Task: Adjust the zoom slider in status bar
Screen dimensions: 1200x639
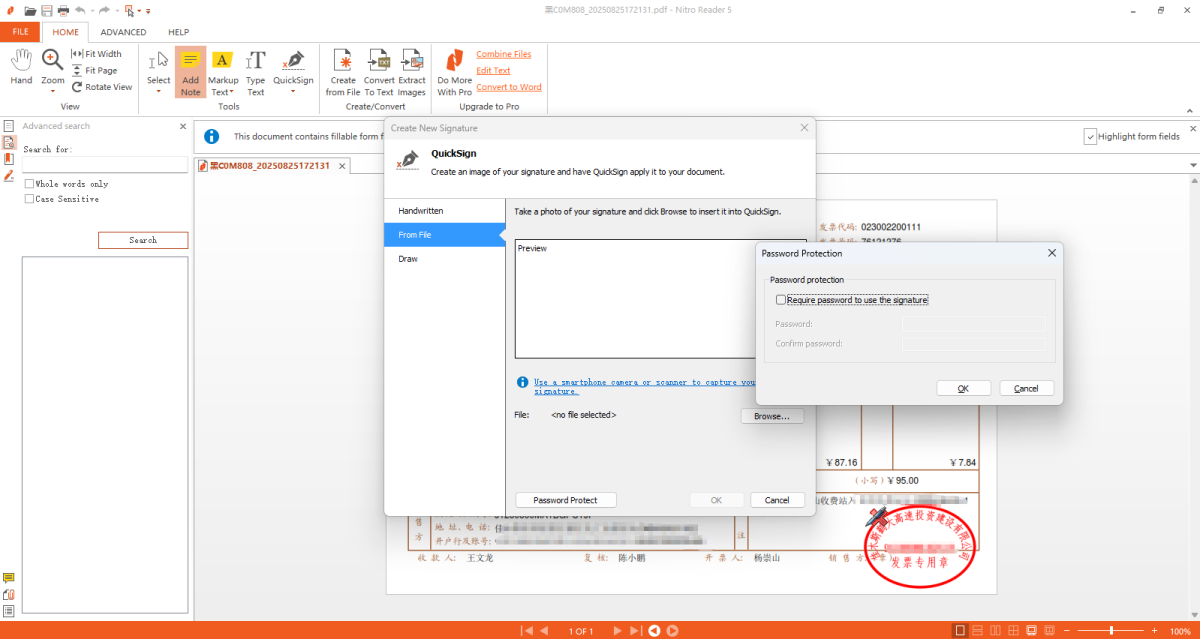Action: (1112, 631)
